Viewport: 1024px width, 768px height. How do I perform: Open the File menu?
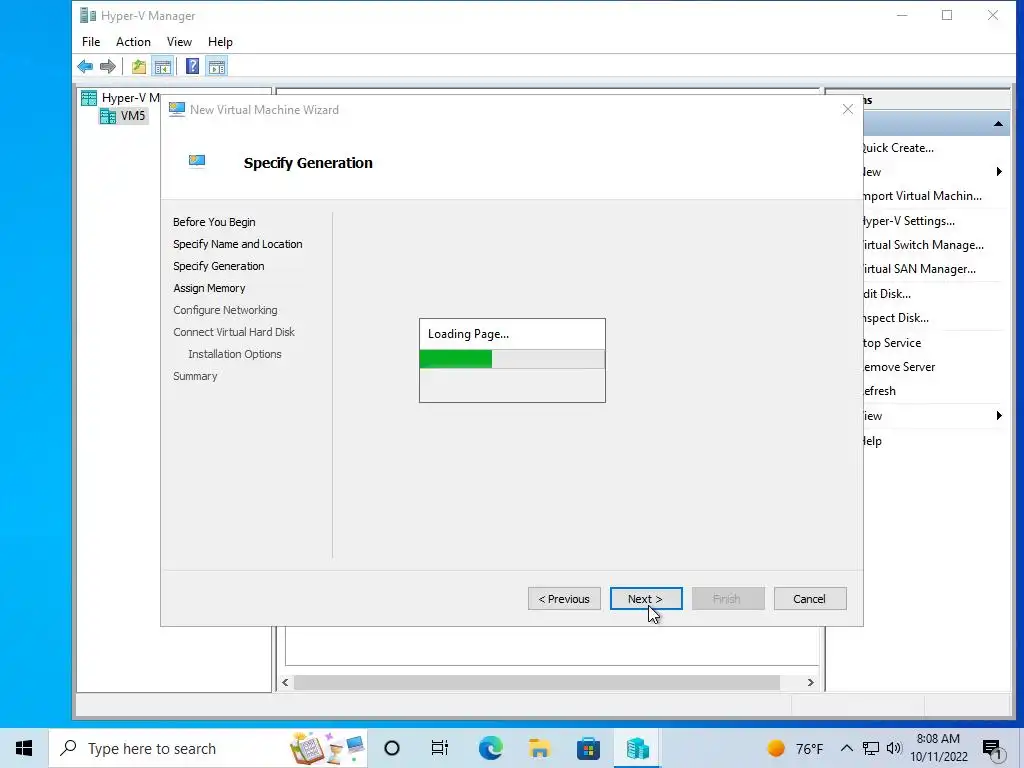pos(91,42)
